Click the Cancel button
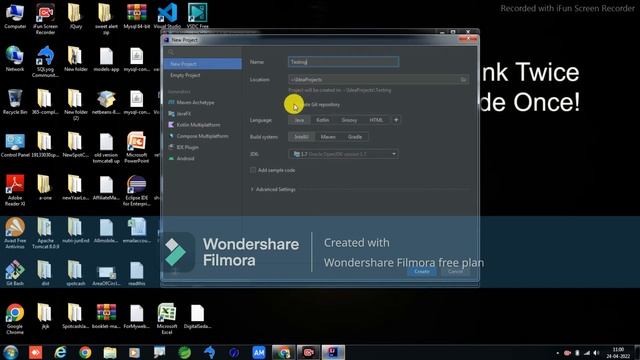The width and height of the screenshot is (640, 360). [455, 271]
